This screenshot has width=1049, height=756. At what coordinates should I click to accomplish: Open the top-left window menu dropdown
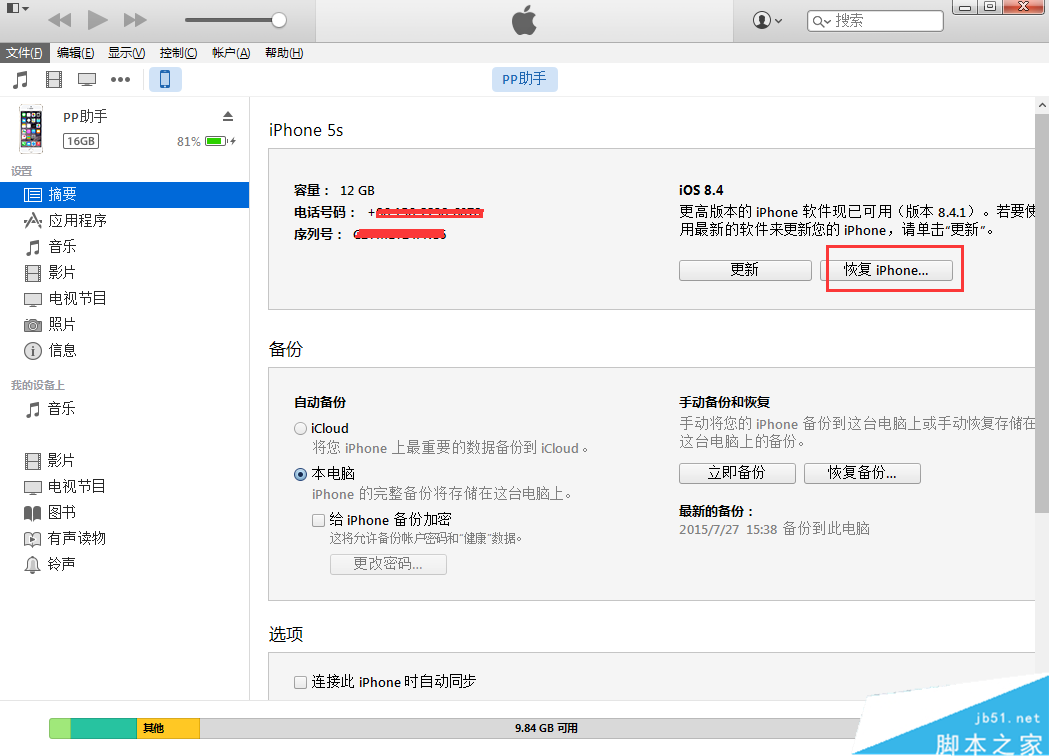[x=17, y=8]
